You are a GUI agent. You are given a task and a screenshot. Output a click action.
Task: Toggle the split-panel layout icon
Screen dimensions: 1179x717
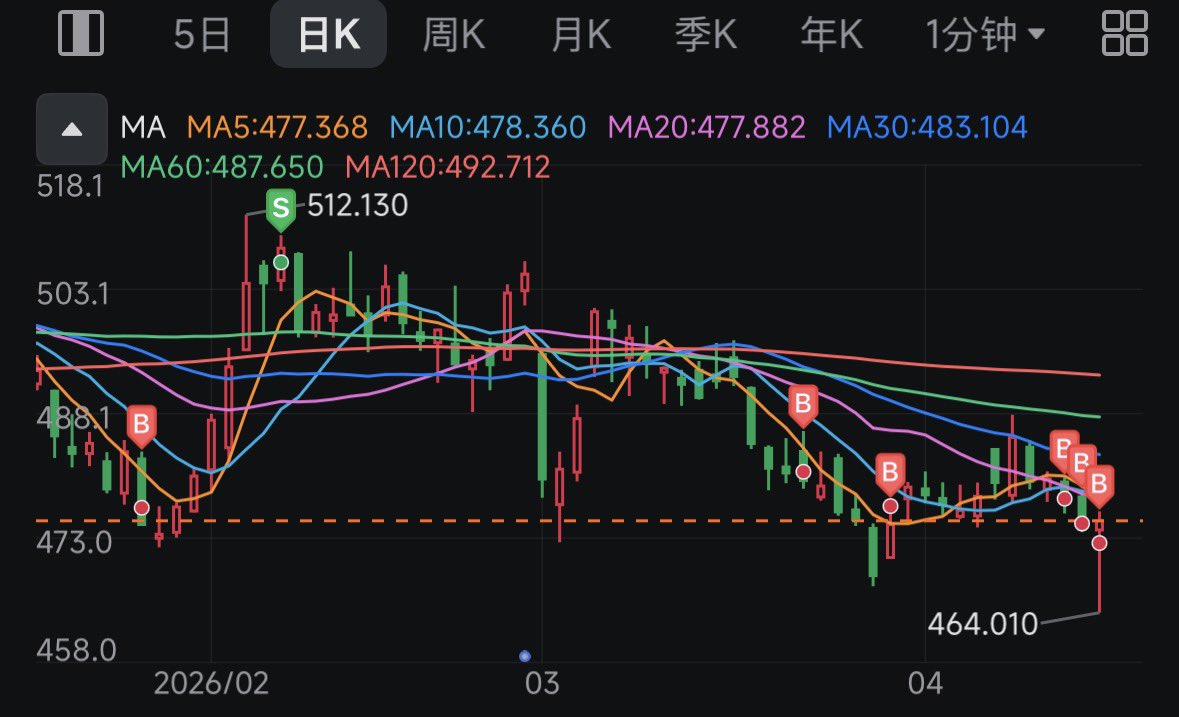pos(80,34)
